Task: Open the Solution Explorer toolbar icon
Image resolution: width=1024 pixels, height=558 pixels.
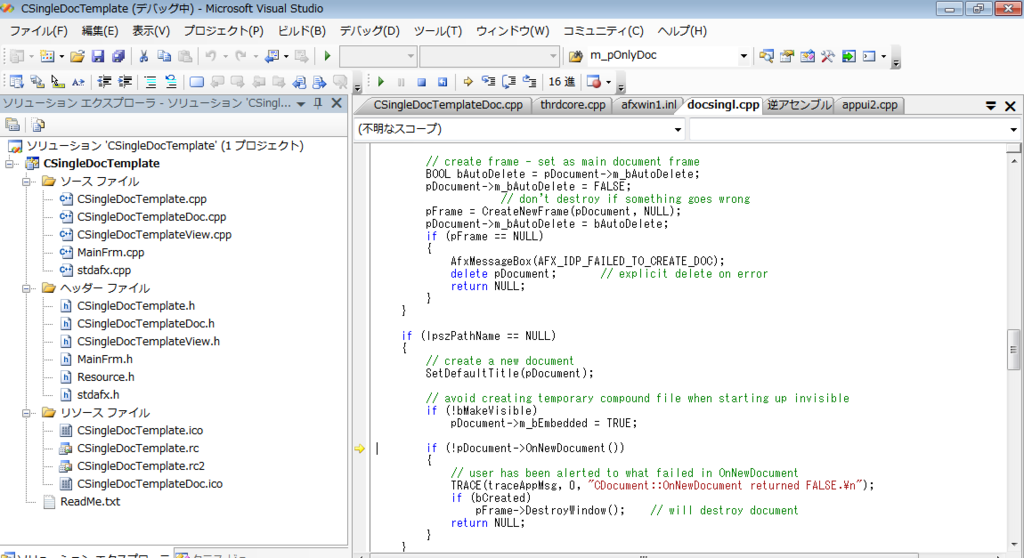Action: (766, 56)
